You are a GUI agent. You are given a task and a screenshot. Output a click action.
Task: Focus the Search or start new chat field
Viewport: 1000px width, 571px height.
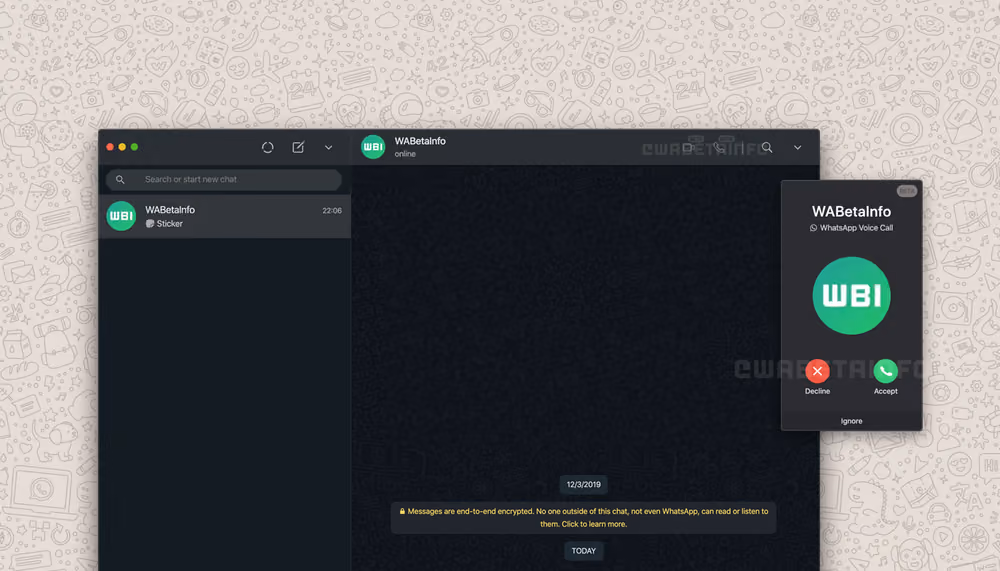click(x=224, y=179)
